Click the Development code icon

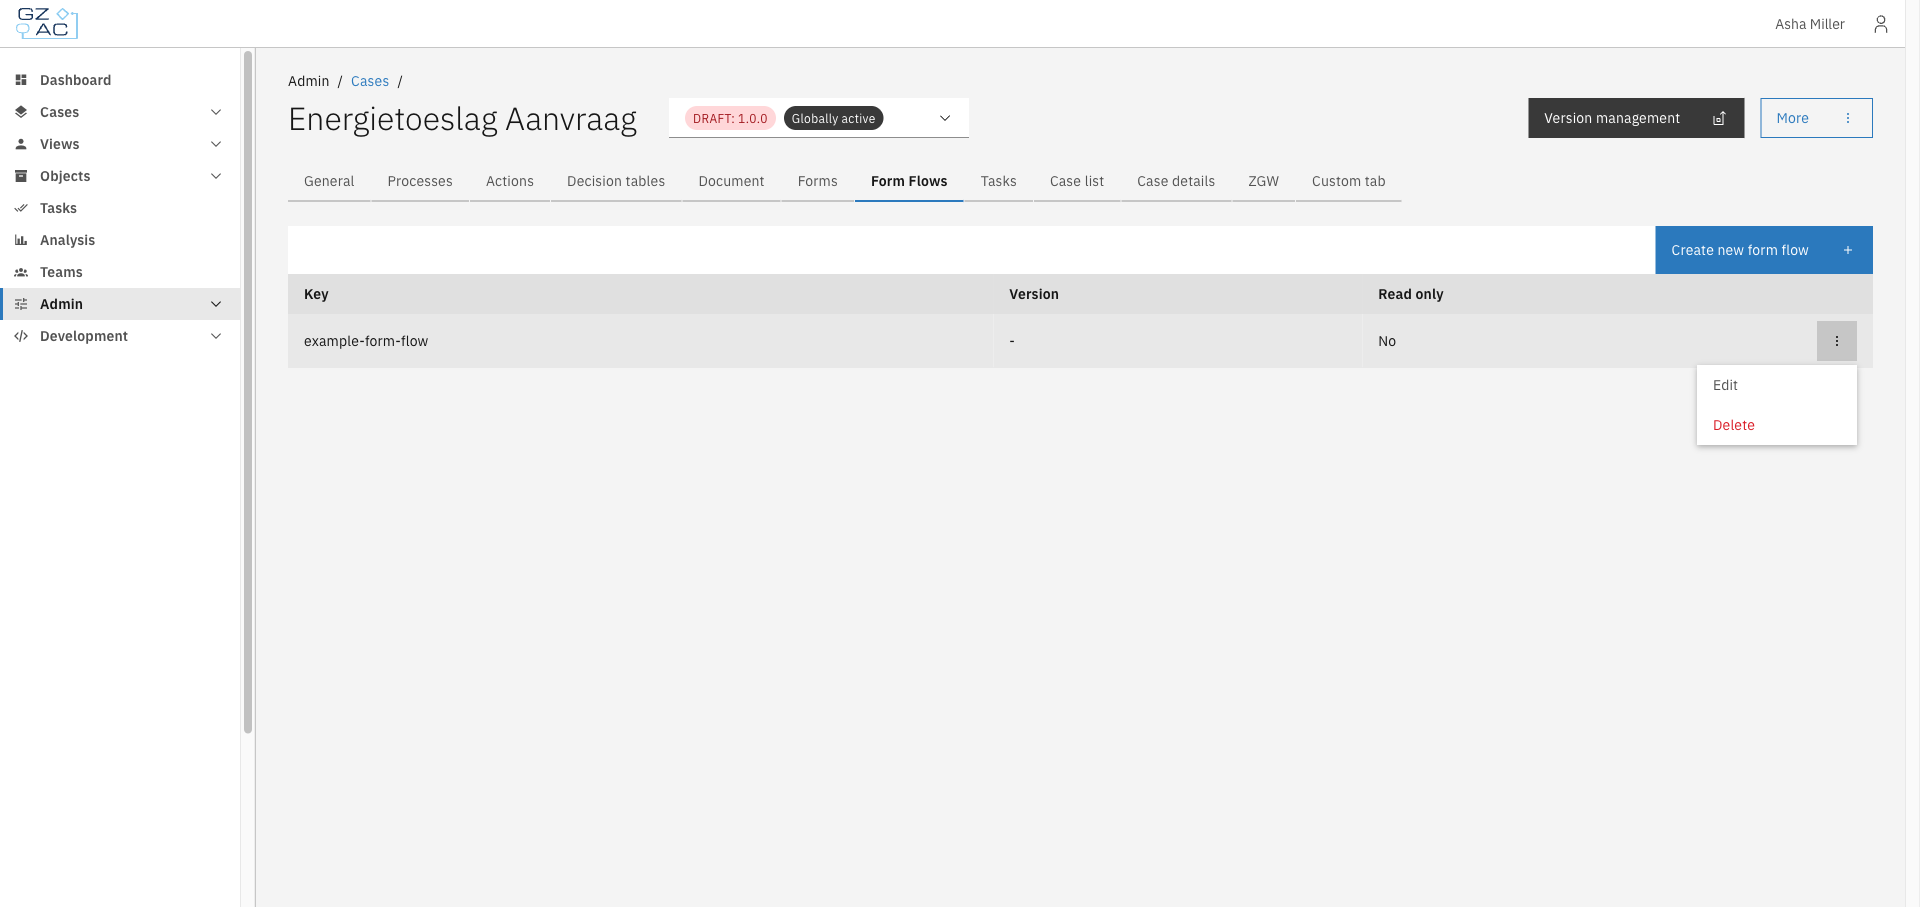tap(21, 336)
